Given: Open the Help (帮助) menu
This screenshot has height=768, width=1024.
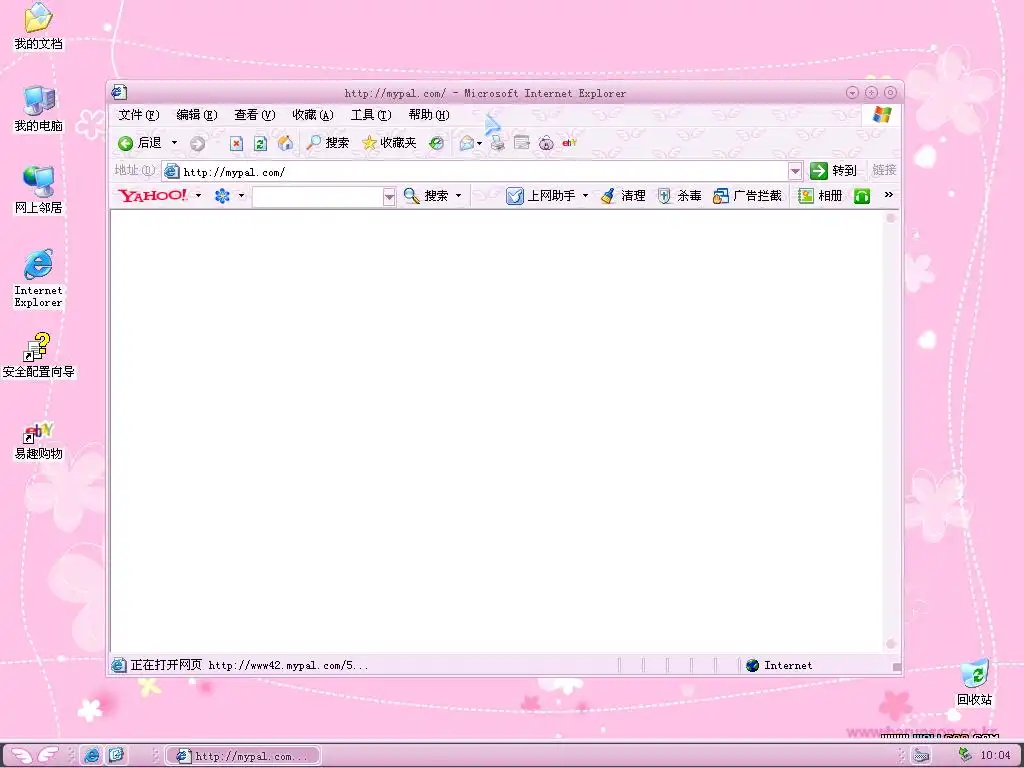Looking at the screenshot, I should pyautogui.click(x=429, y=115).
